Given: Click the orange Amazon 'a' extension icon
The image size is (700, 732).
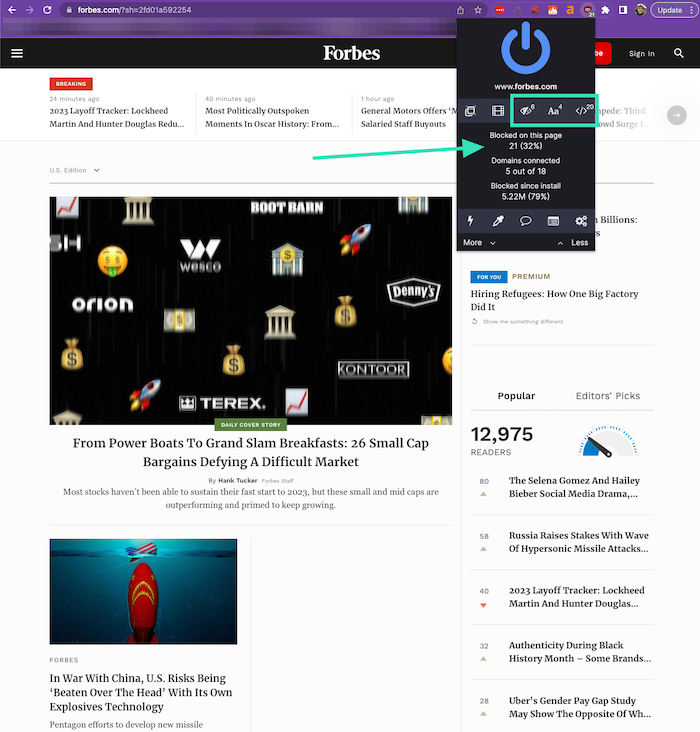Looking at the screenshot, I should [x=570, y=10].
